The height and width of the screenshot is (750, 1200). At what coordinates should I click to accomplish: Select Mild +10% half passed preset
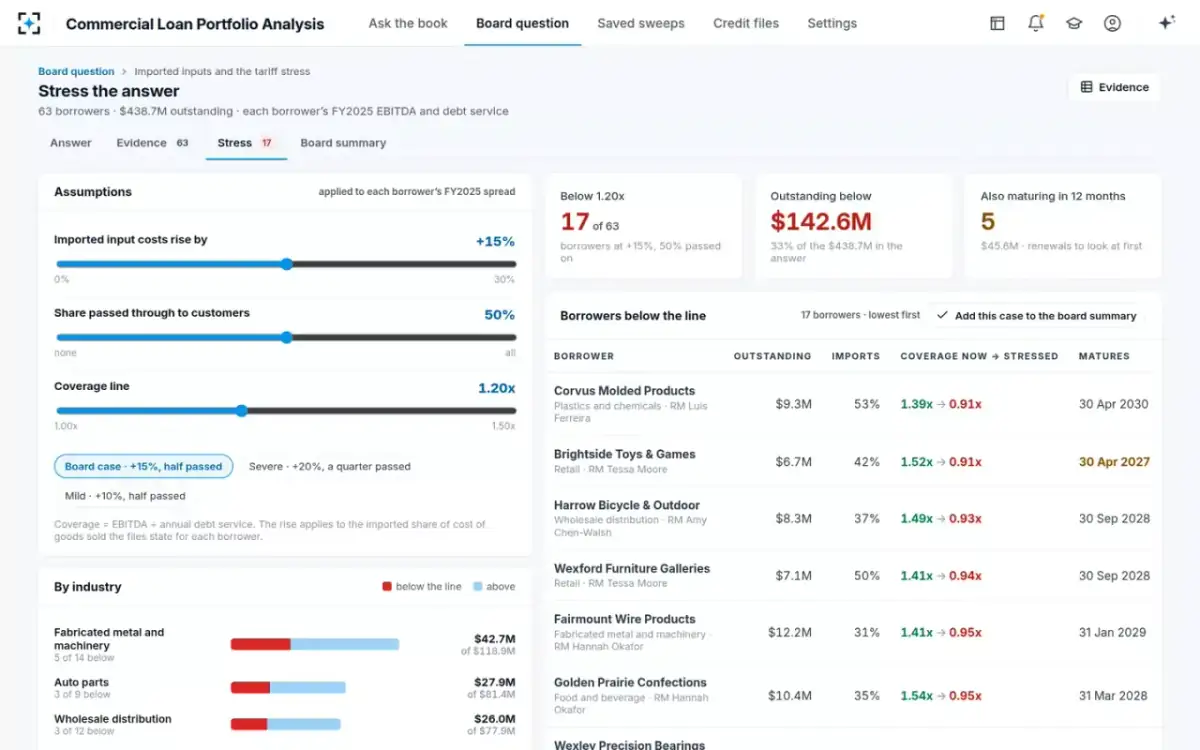pos(125,495)
